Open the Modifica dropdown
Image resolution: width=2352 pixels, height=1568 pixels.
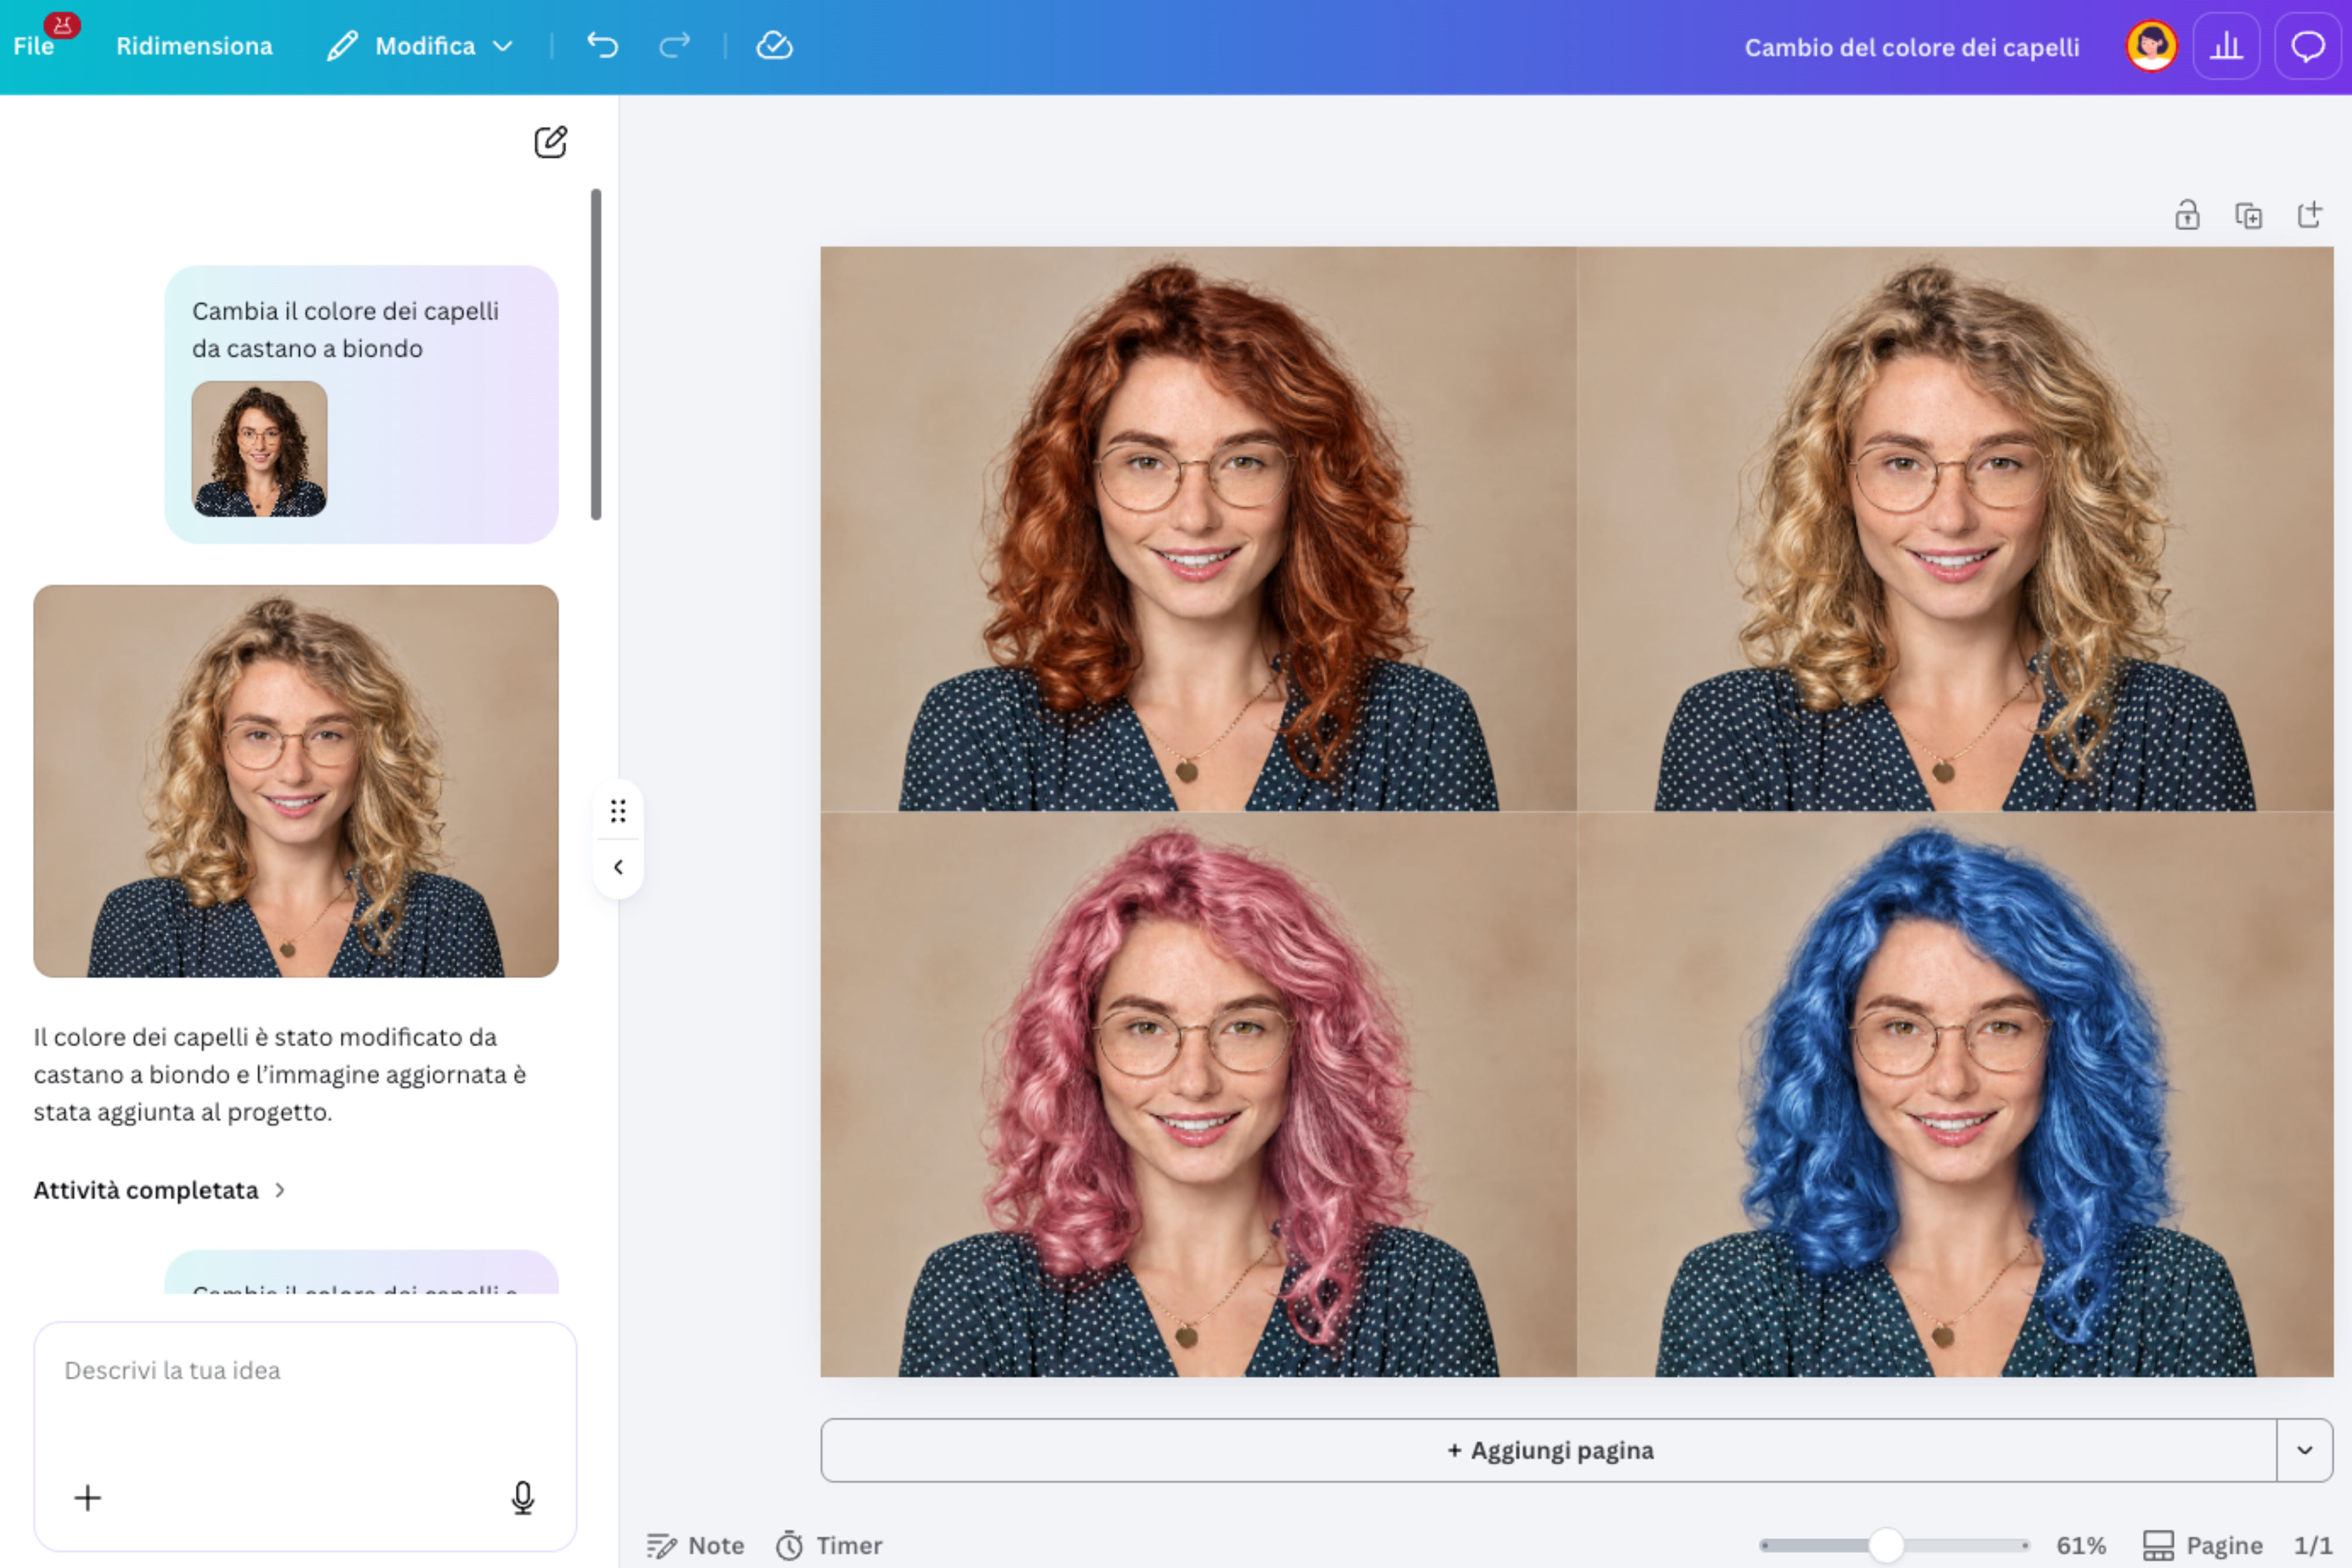coord(421,46)
